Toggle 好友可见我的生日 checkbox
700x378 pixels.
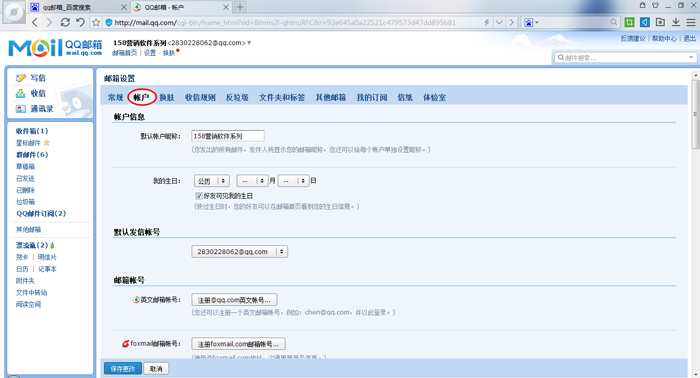click(199, 195)
